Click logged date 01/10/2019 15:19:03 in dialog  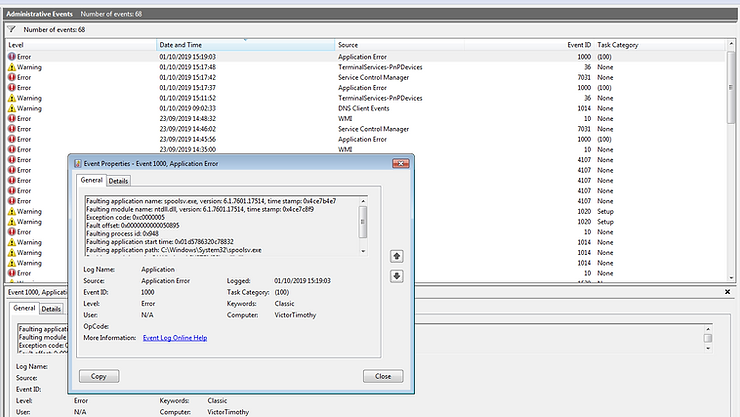pos(302,281)
